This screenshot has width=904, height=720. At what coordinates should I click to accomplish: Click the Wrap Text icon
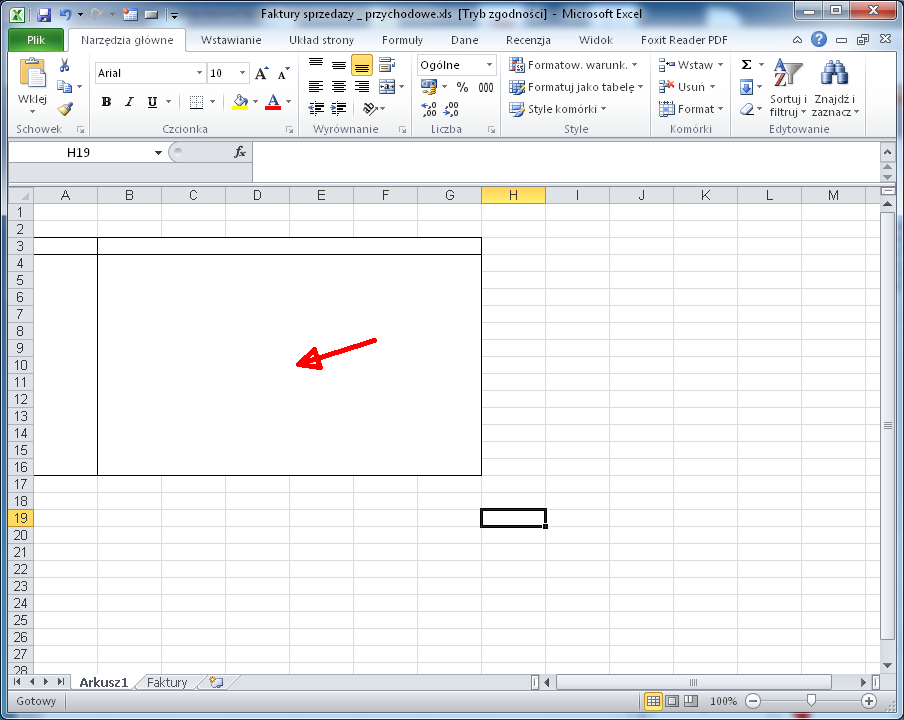387,65
